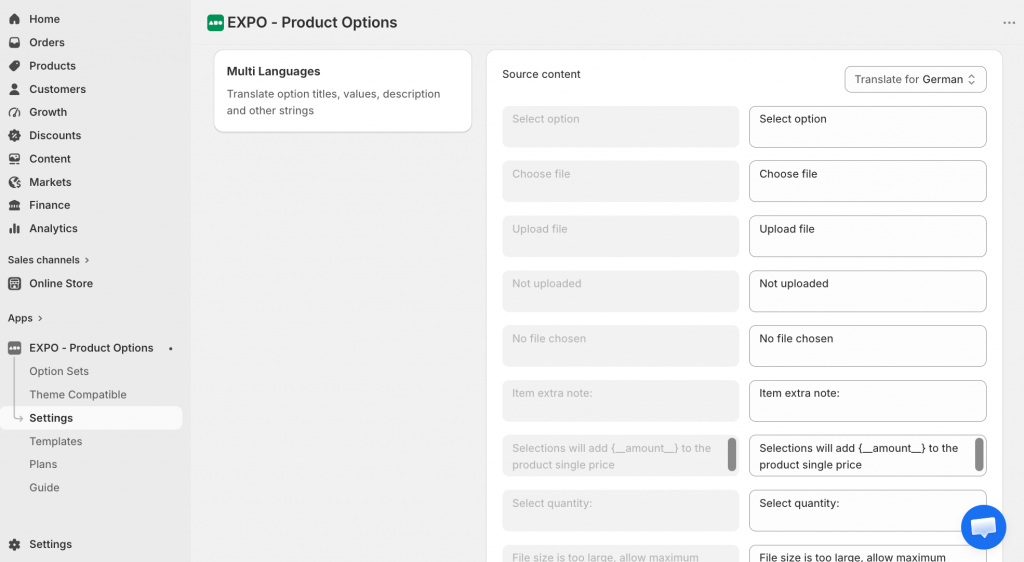The width and height of the screenshot is (1024, 562).
Task: Click the Analytics bar chart icon
Action: (x=14, y=228)
